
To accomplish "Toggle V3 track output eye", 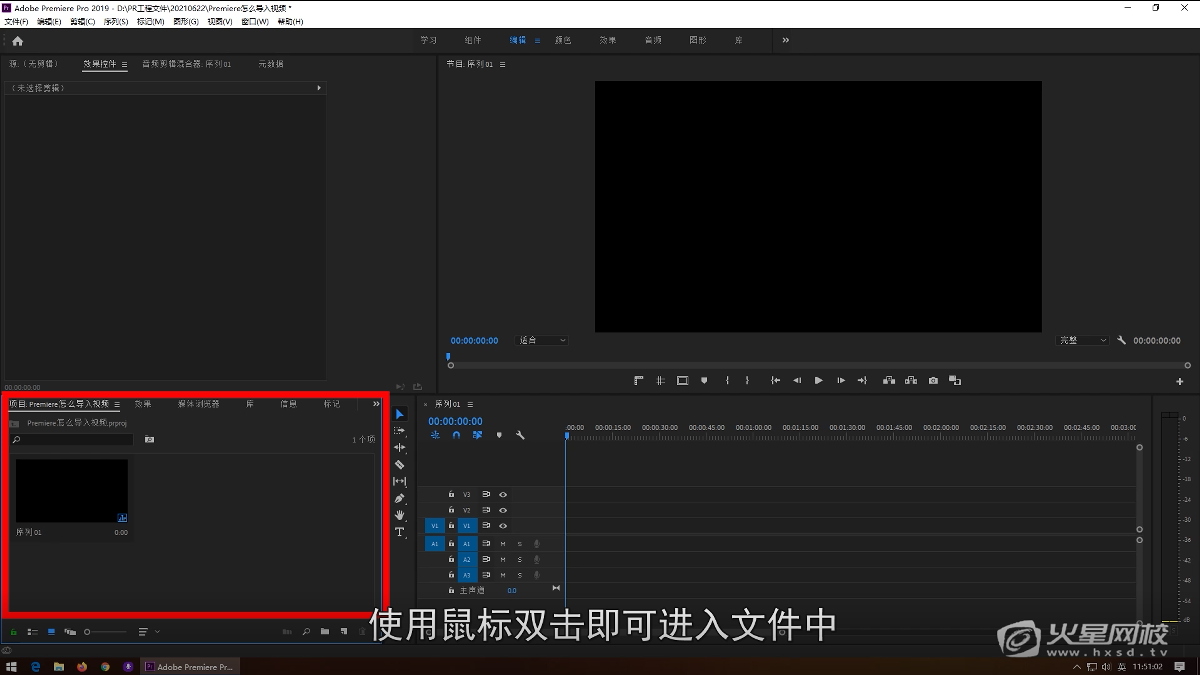I will pyautogui.click(x=503, y=494).
